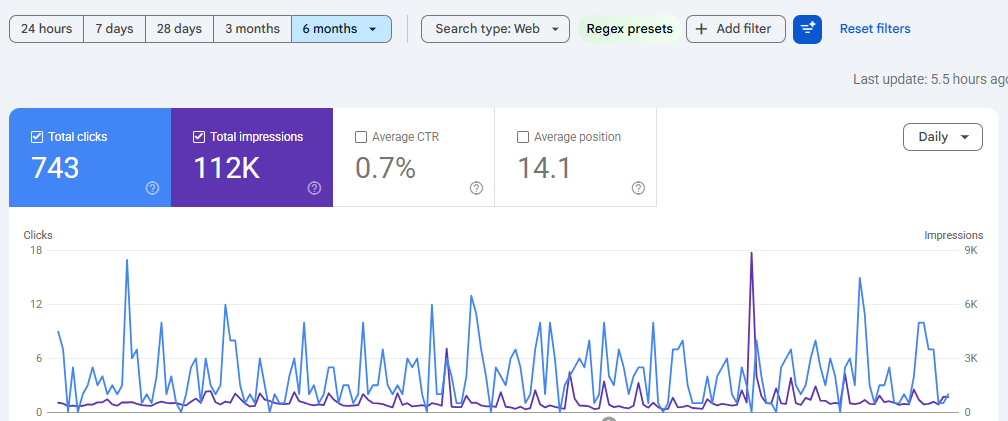Click the Regex presets button
The image size is (1008, 421).
click(629, 29)
